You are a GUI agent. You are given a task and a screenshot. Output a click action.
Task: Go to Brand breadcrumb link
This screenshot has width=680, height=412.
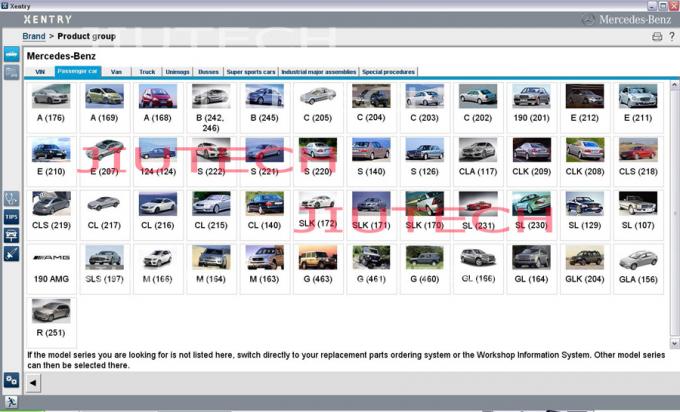(34, 36)
